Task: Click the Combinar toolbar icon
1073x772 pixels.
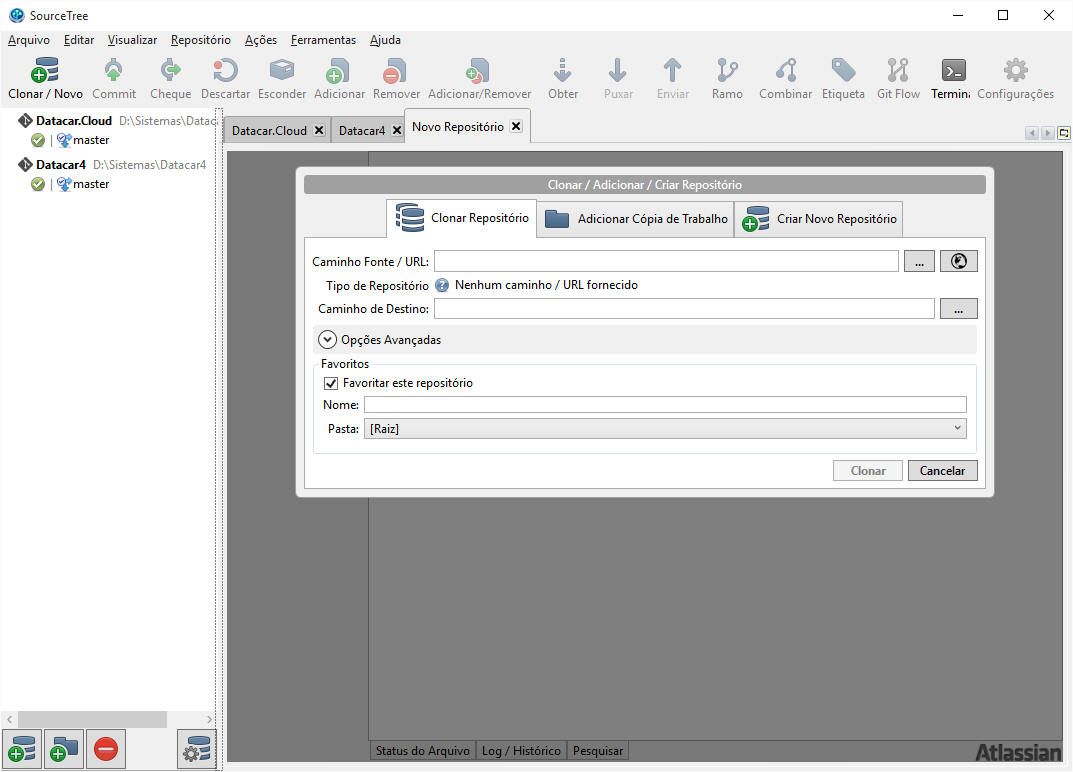Action: pyautogui.click(x=786, y=70)
